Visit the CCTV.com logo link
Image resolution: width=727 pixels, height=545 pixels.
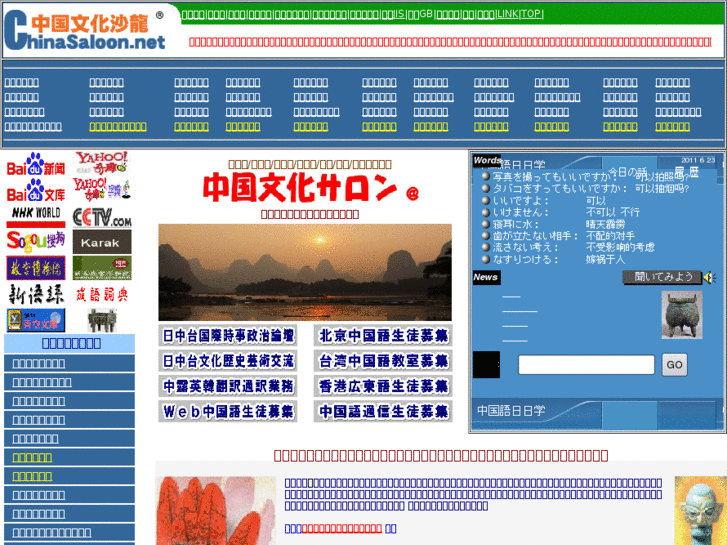(x=102, y=217)
